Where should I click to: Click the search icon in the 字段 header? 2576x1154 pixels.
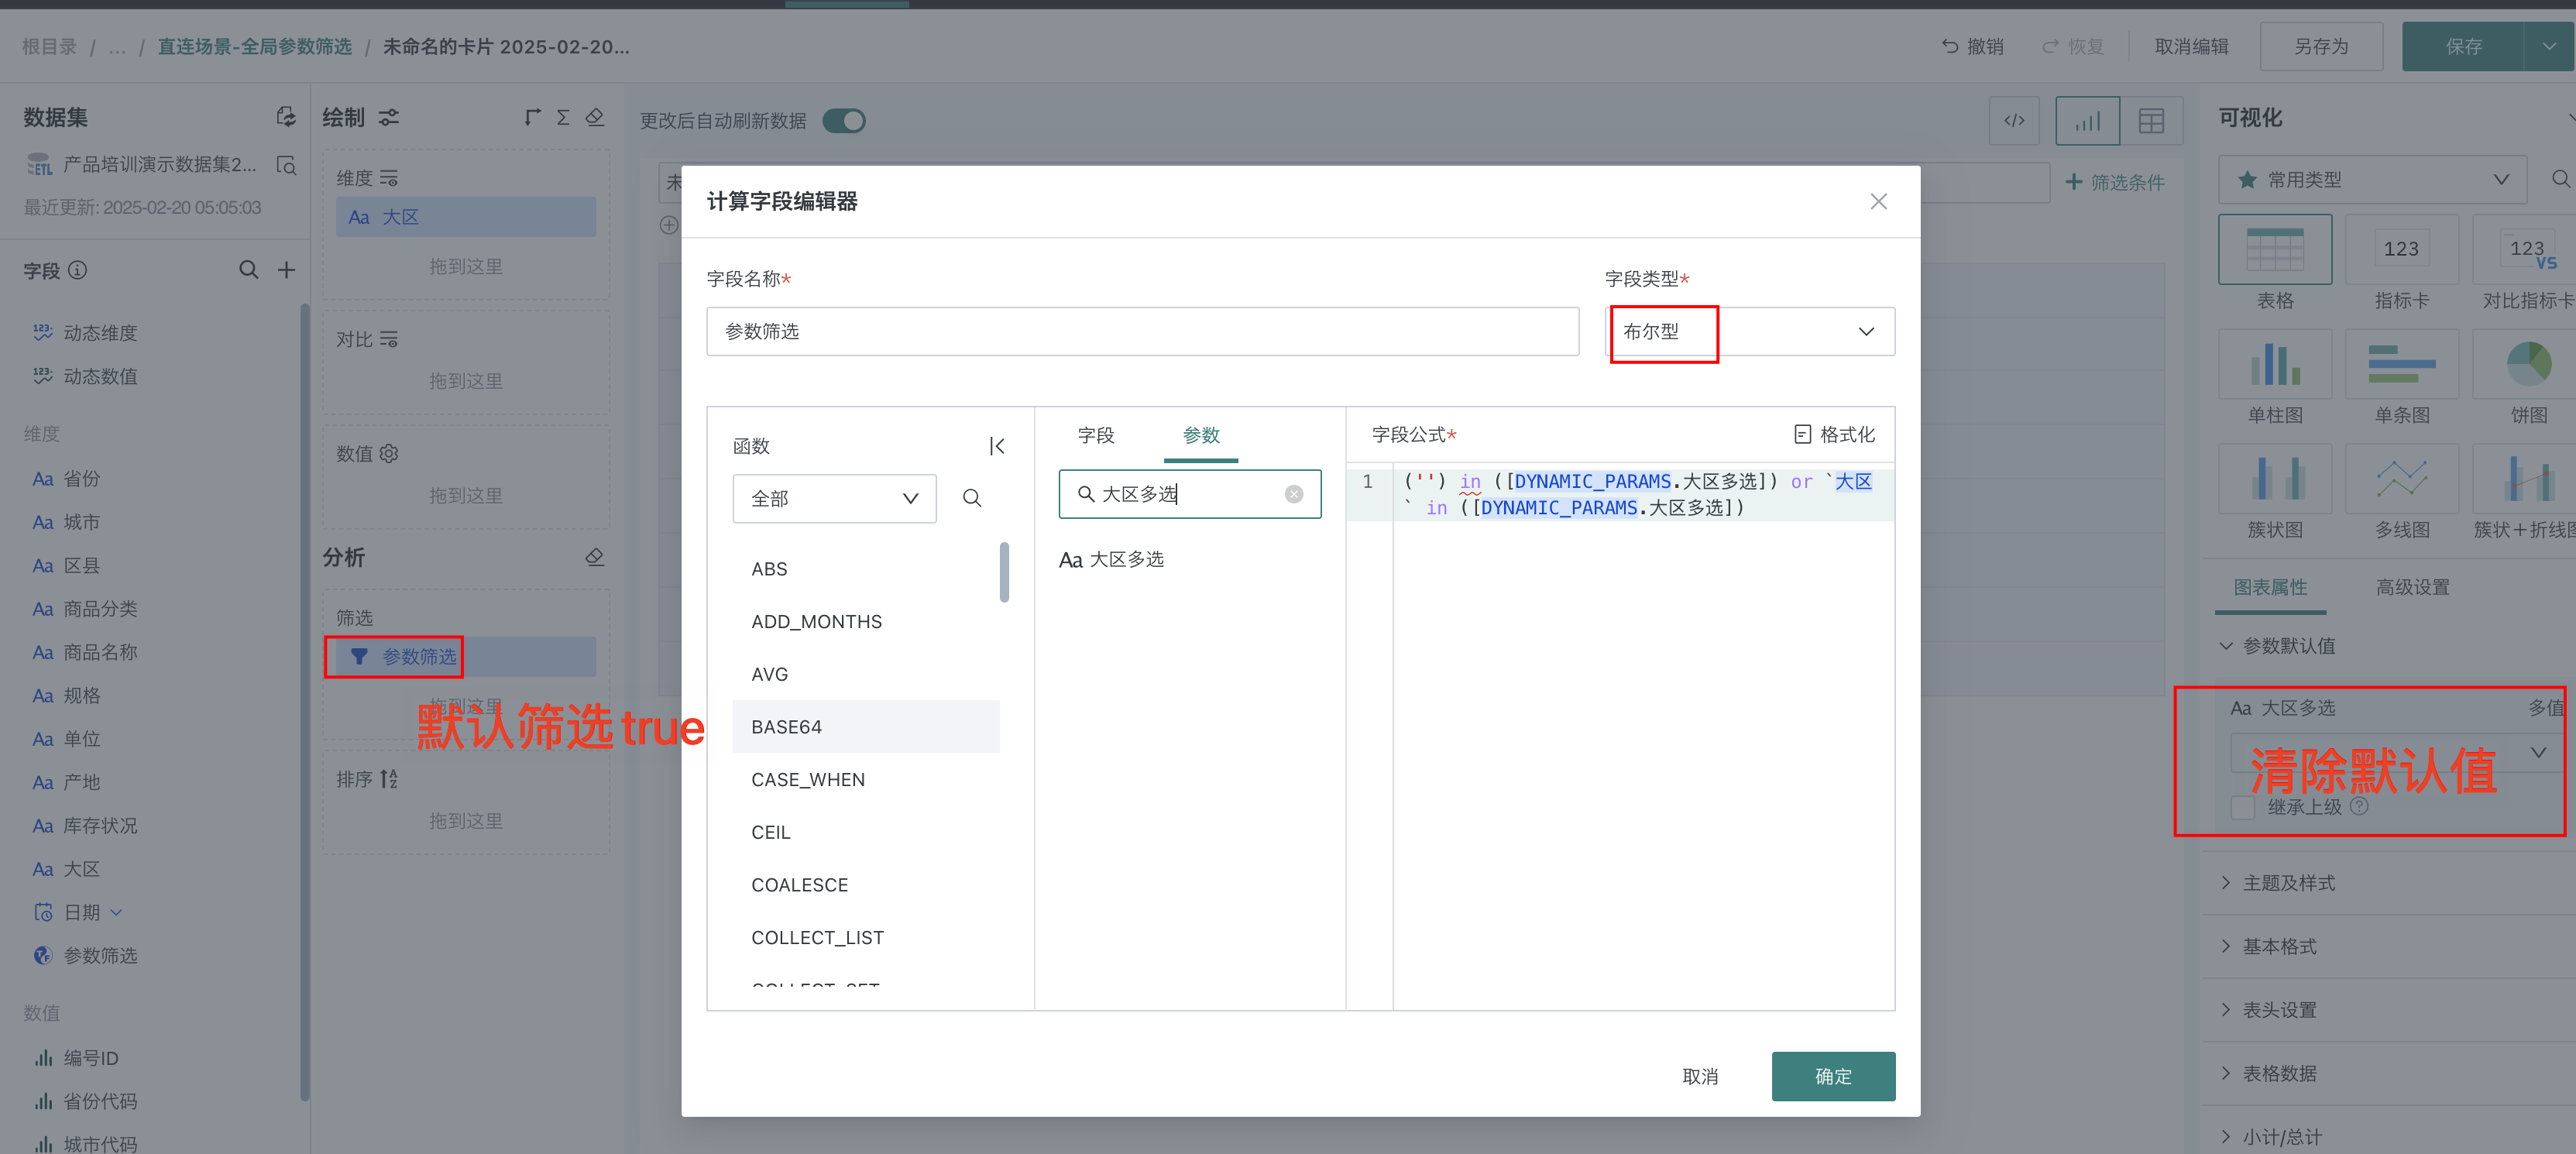(248, 270)
